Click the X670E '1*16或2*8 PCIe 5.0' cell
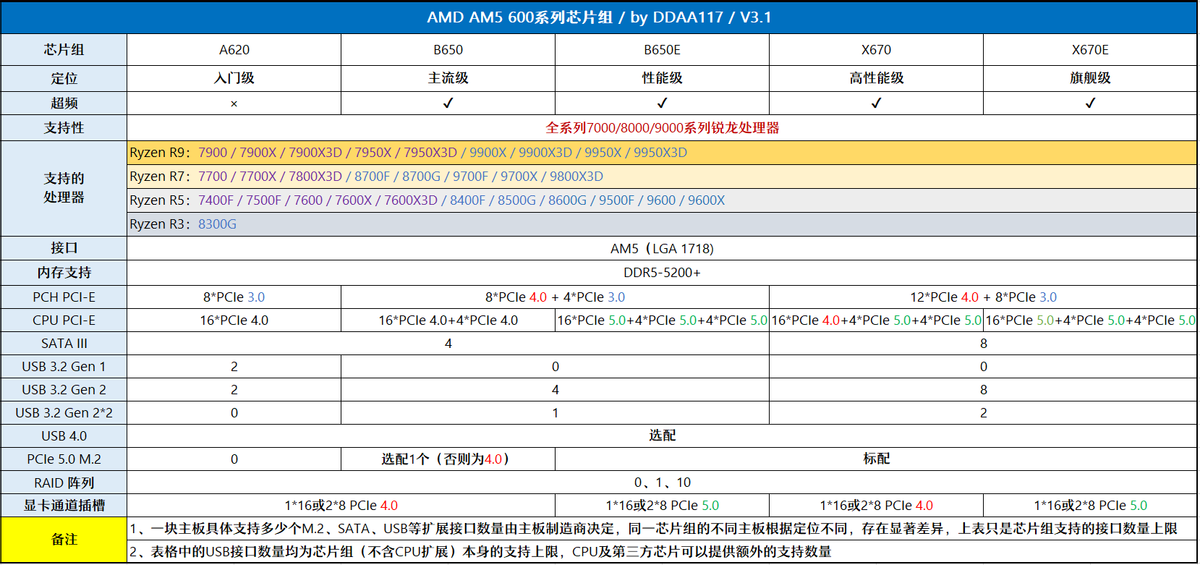Viewport: 1200px width, 565px height. (1090, 505)
